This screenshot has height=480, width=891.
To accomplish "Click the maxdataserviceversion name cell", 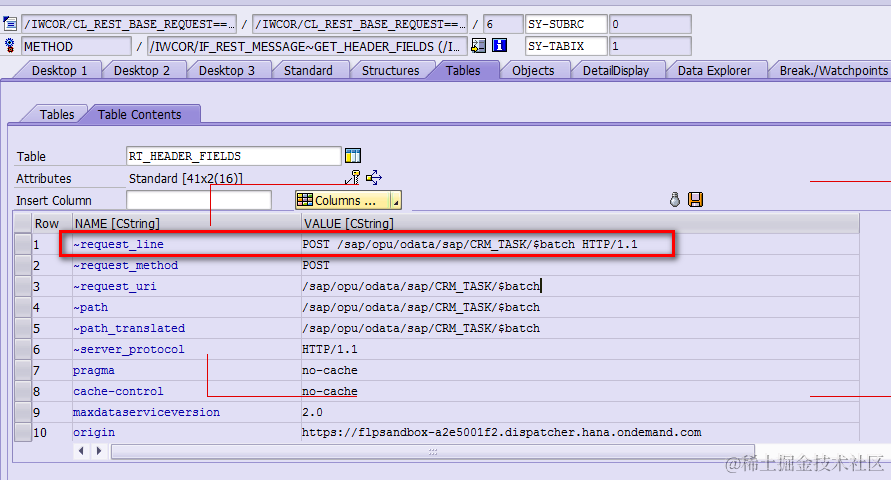I will coord(186,412).
